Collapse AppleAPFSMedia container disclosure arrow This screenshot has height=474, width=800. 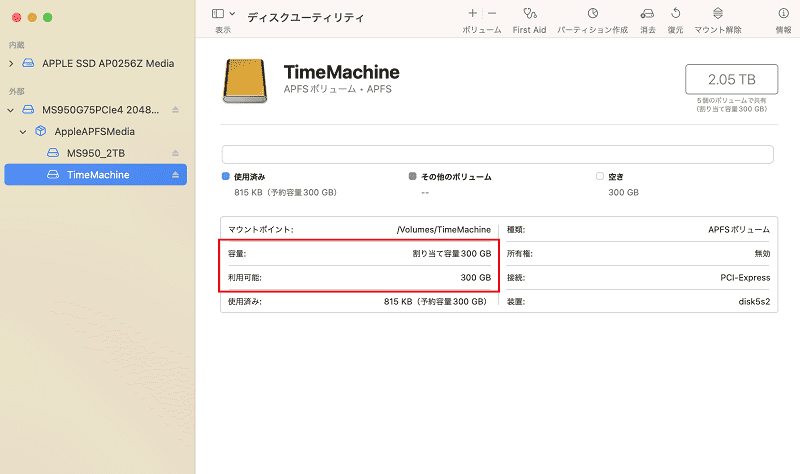coord(23,132)
